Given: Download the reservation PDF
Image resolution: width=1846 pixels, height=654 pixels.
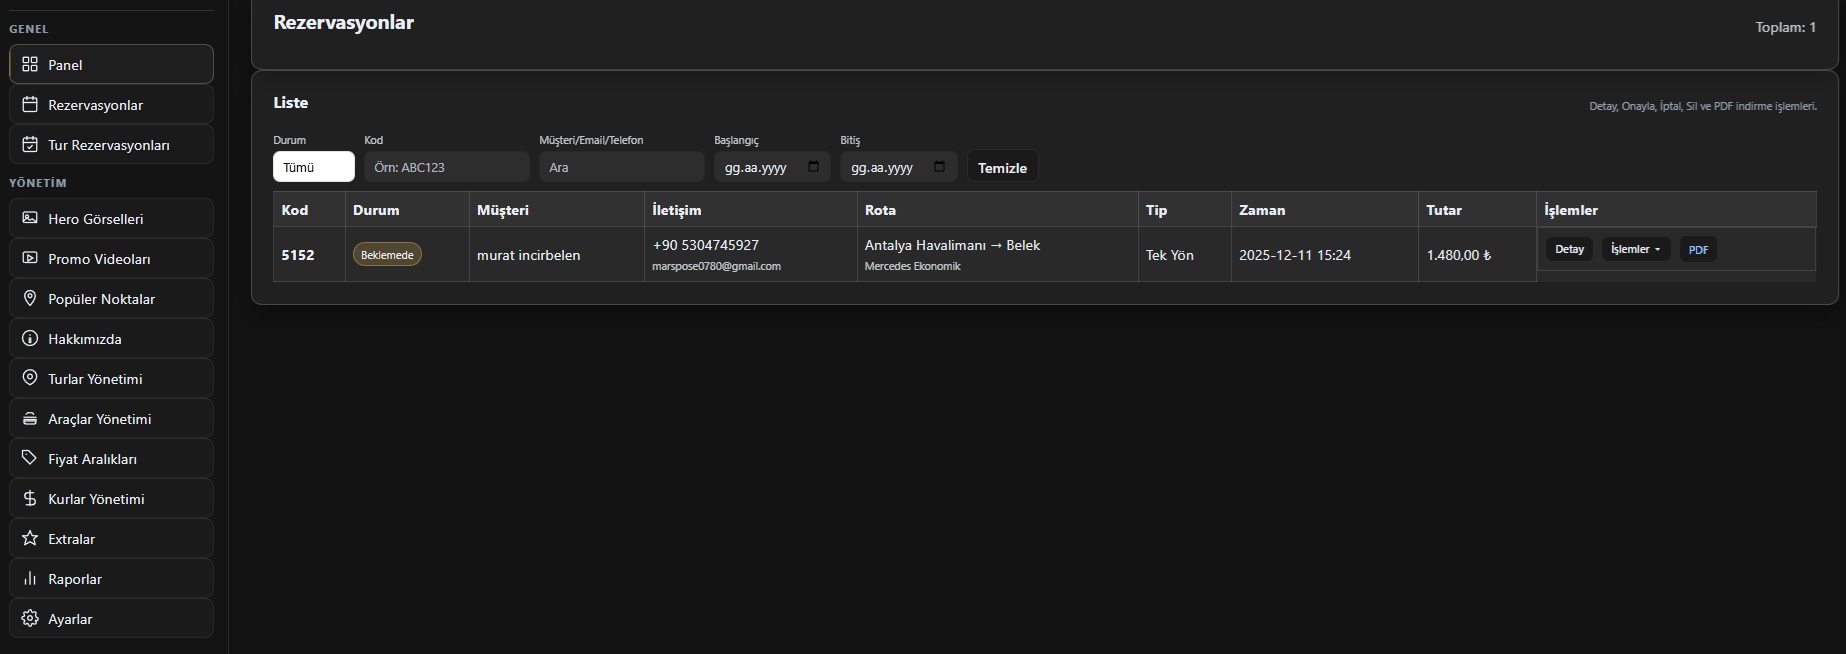Looking at the screenshot, I should pos(1698,250).
